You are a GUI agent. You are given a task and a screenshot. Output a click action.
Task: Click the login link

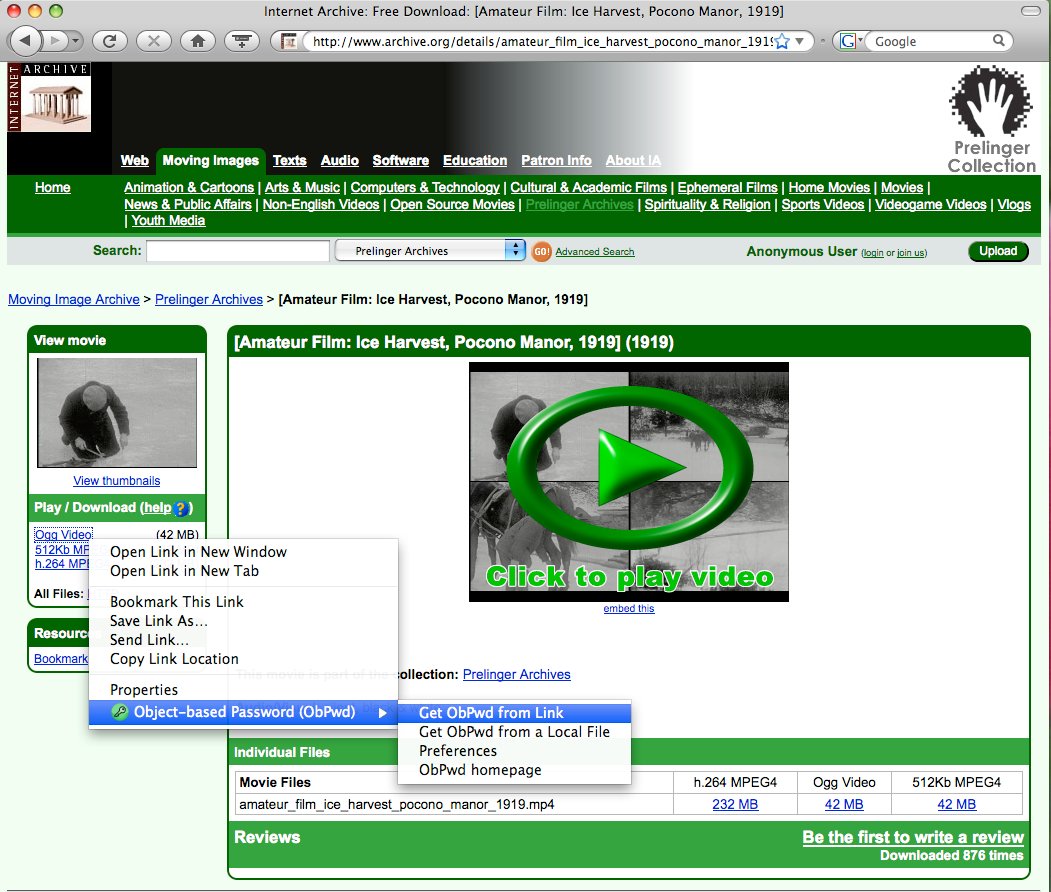(872, 253)
